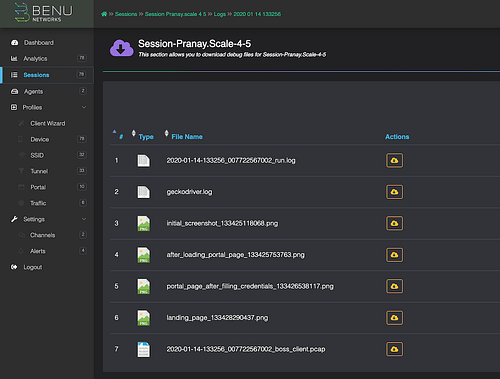
Task: Select after_loading_portal_page_133425753763.png name
Action: [x=236, y=255]
